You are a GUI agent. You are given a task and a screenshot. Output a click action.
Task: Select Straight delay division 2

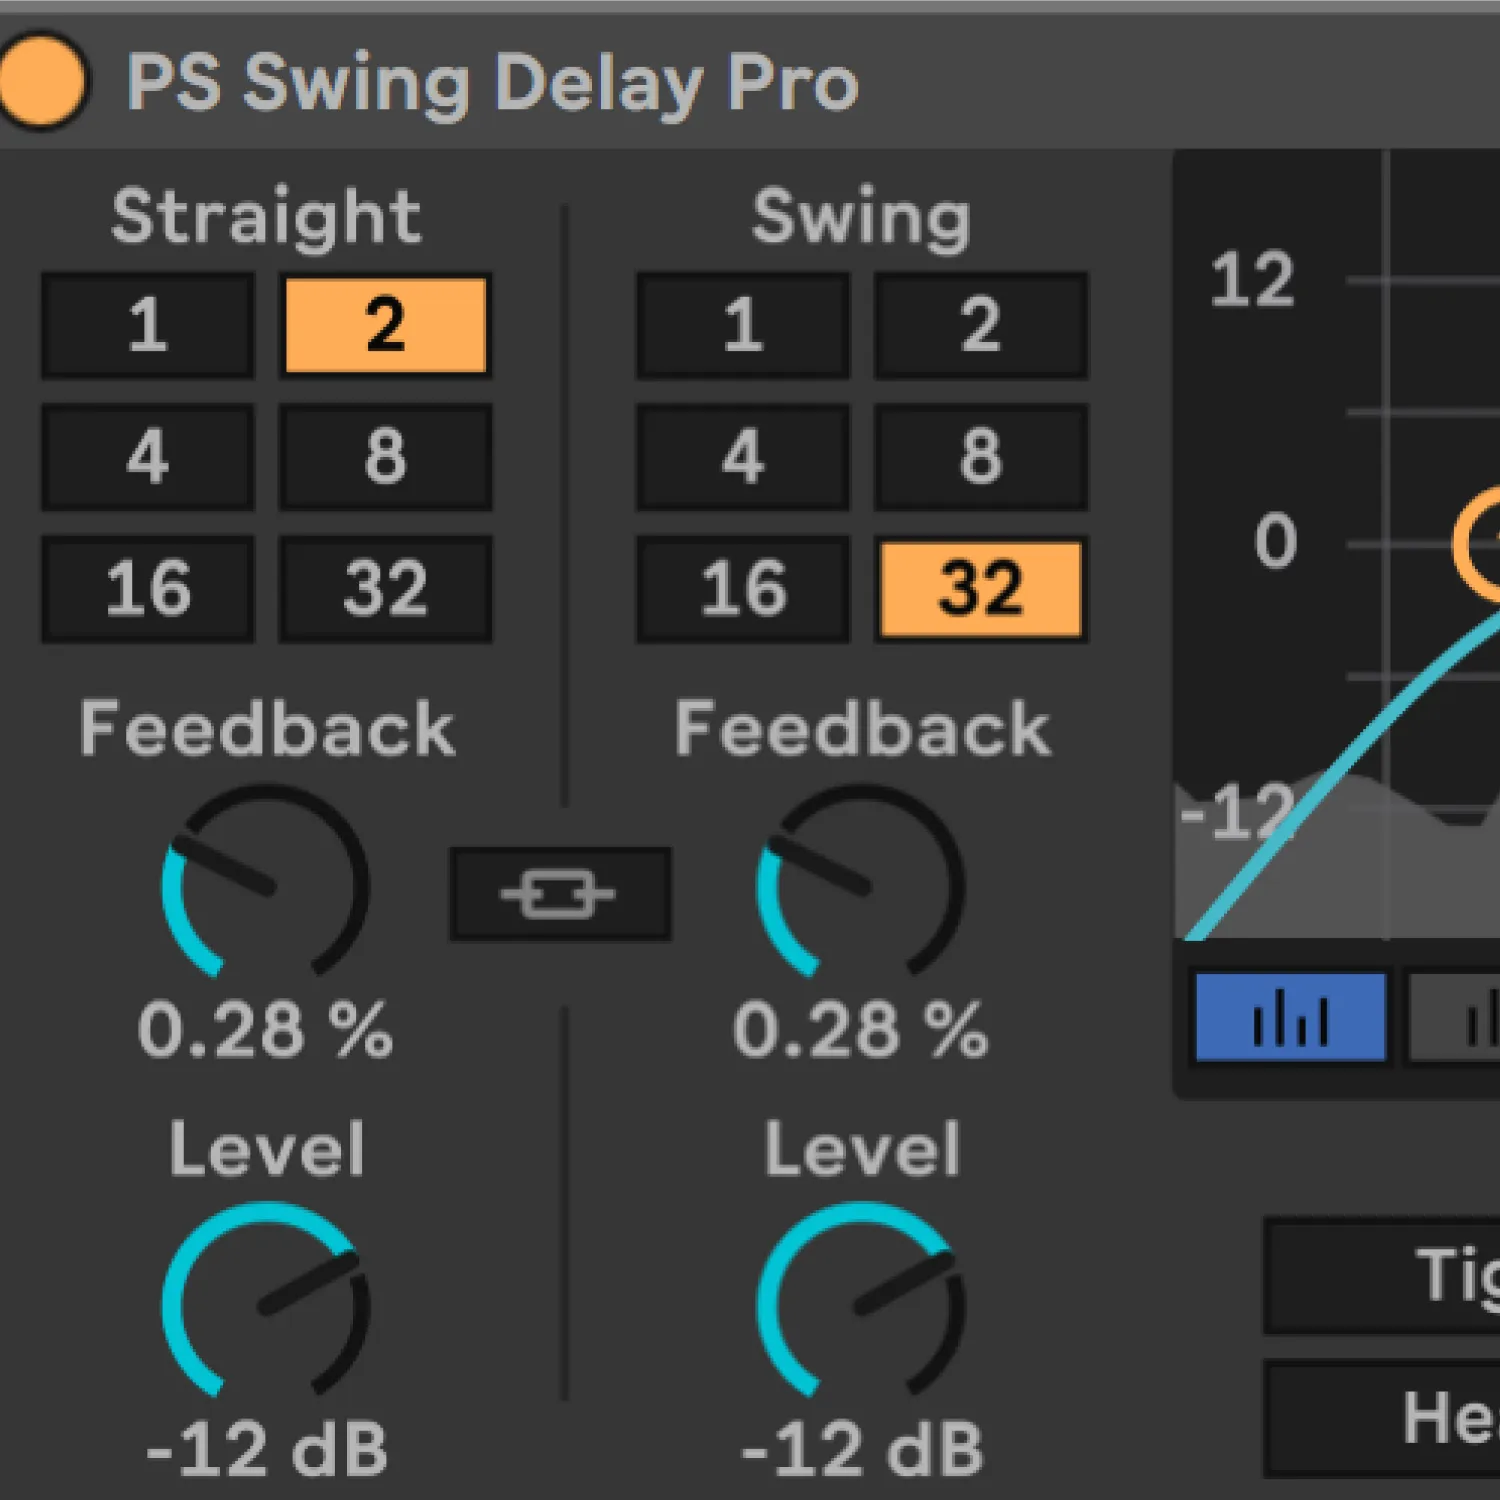pyautogui.click(x=386, y=325)
